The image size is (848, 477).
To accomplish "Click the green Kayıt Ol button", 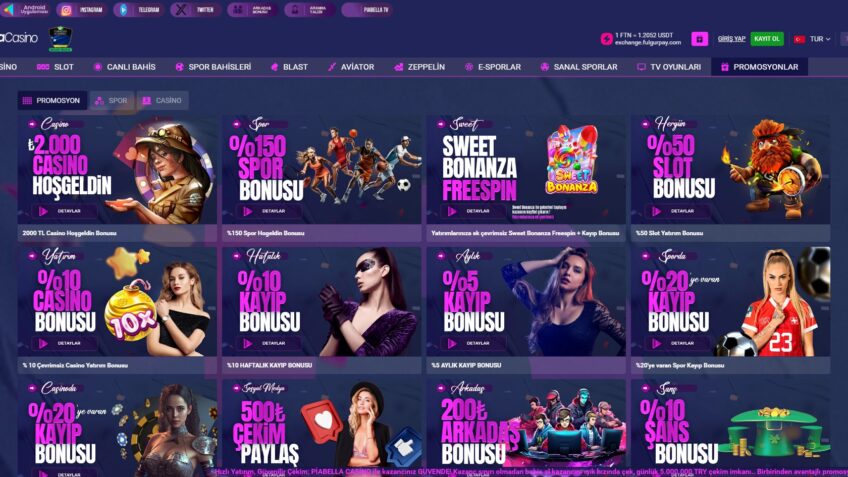I will (767, 39).
